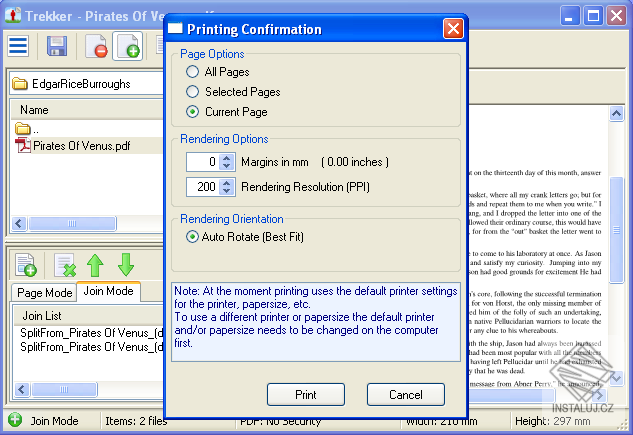Select Pirates Of Venus.pdf file name

click(82, 146)
